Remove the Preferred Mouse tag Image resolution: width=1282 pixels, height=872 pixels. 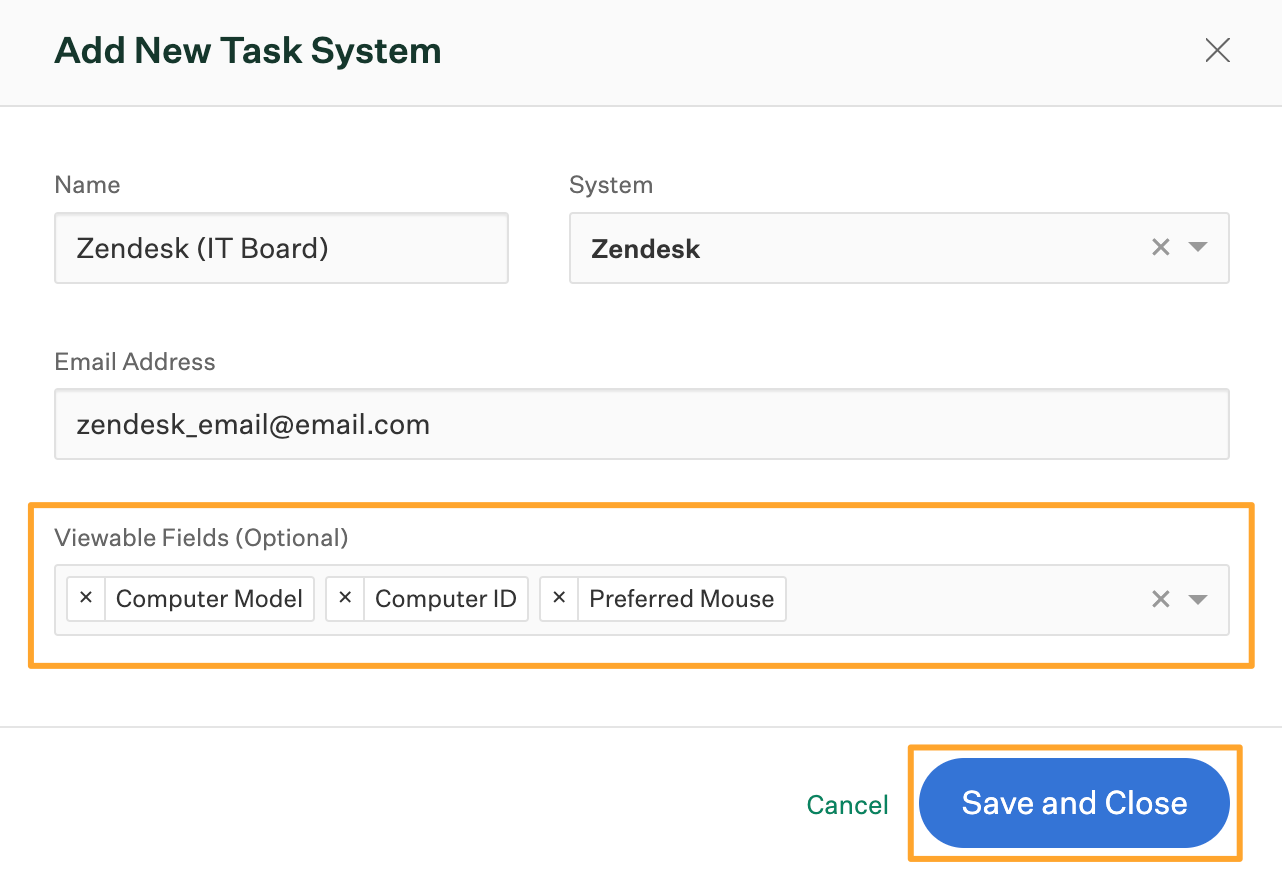(x=559, y=598)
